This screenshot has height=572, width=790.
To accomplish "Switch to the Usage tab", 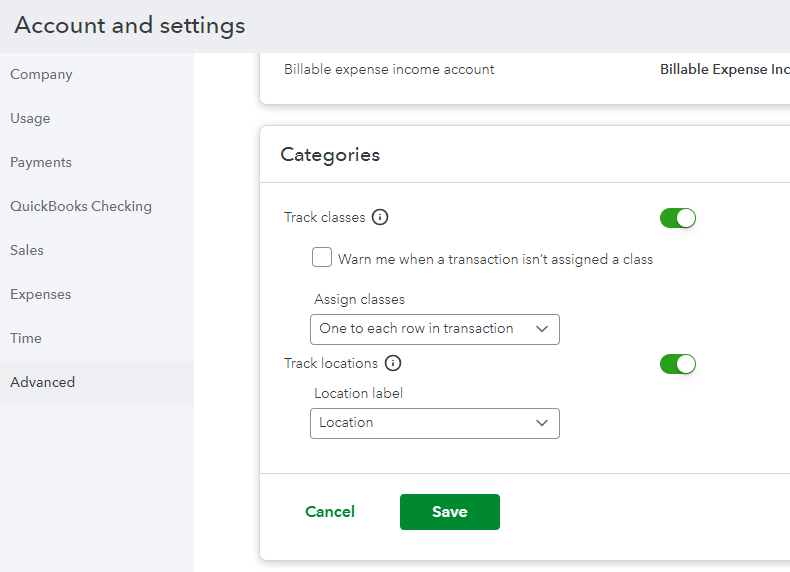I will click(x=30, y=119).
